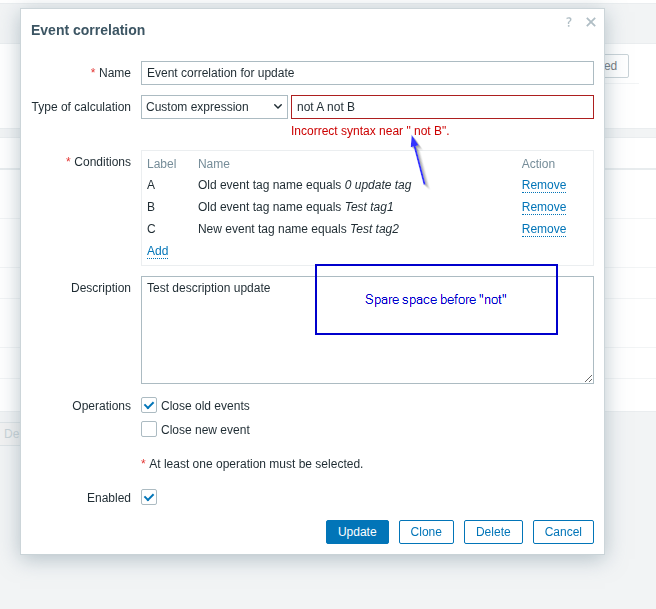656x609 pixels.
Task: Click the Close new event label
Action: (x=205, y=430)
